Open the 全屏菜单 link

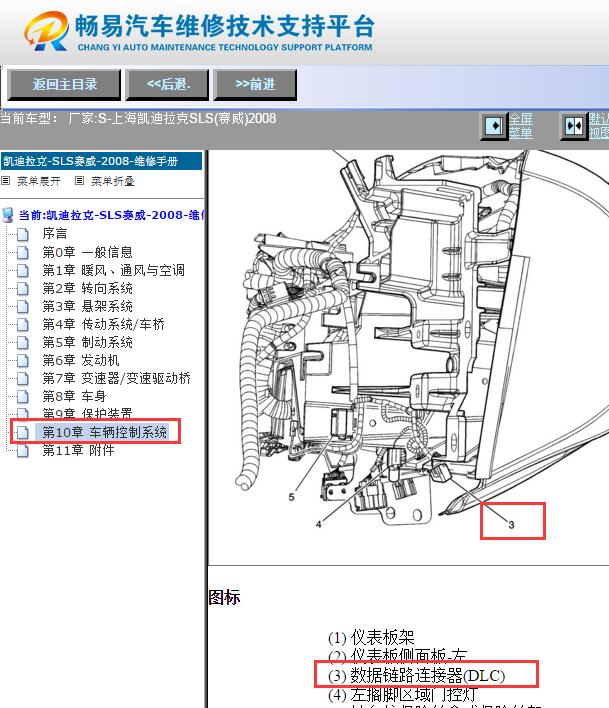[521, 126]
